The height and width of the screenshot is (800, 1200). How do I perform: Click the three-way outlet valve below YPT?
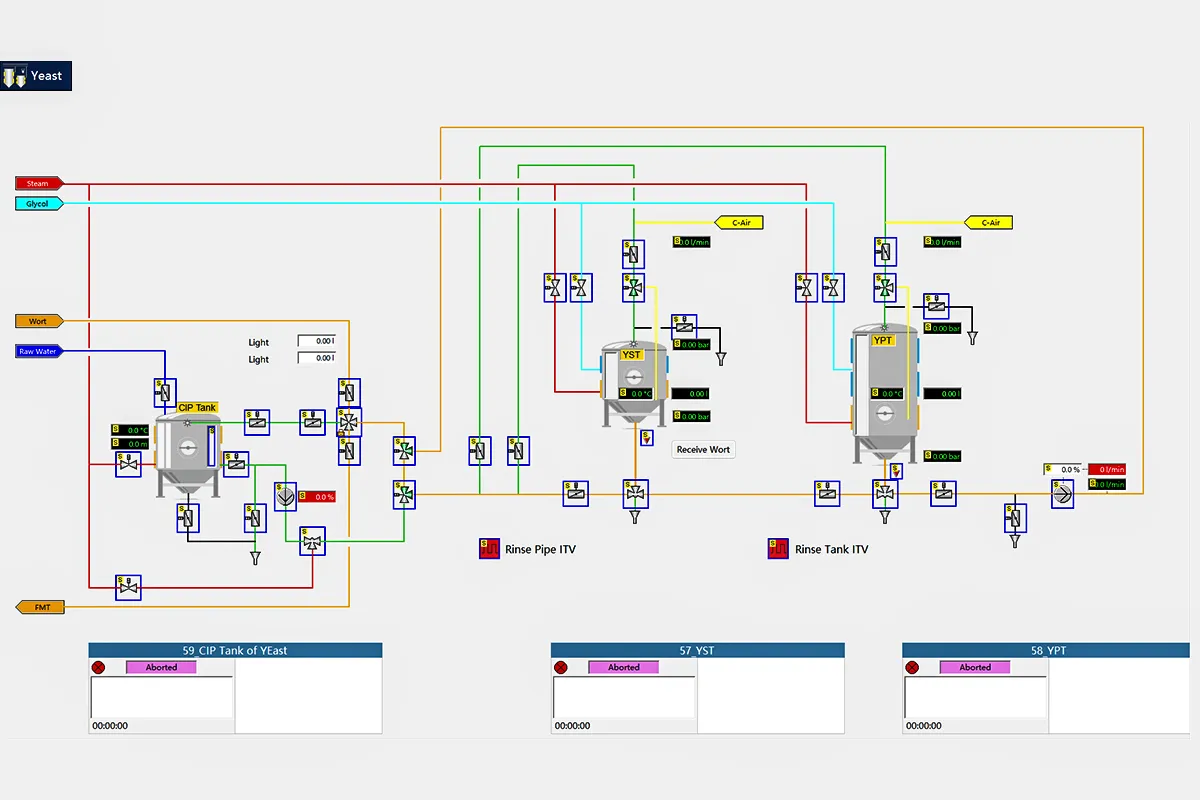(885, 492)
